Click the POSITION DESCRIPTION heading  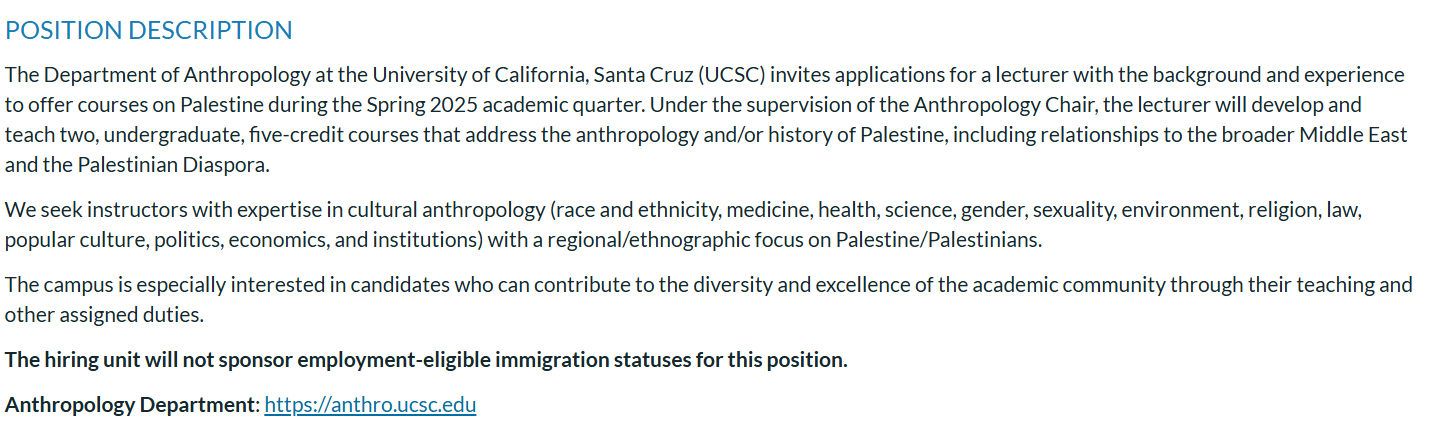149,31
